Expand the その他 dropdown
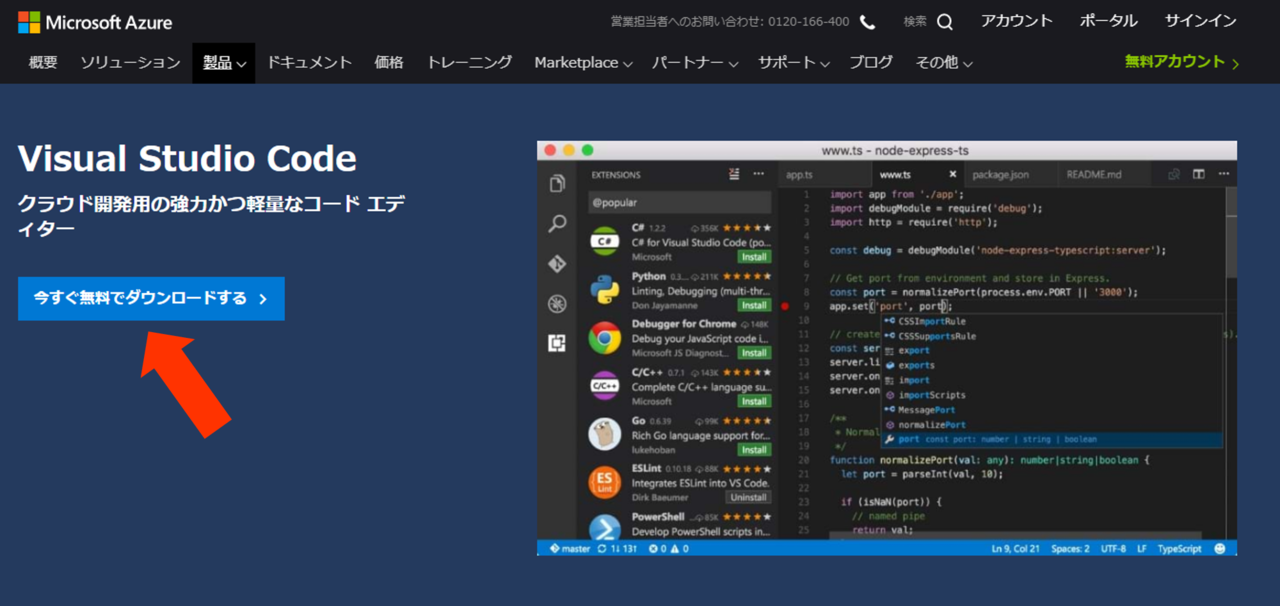Image resolution: width=1280 pixels, height=606 pixels. [x=944, y=62]
